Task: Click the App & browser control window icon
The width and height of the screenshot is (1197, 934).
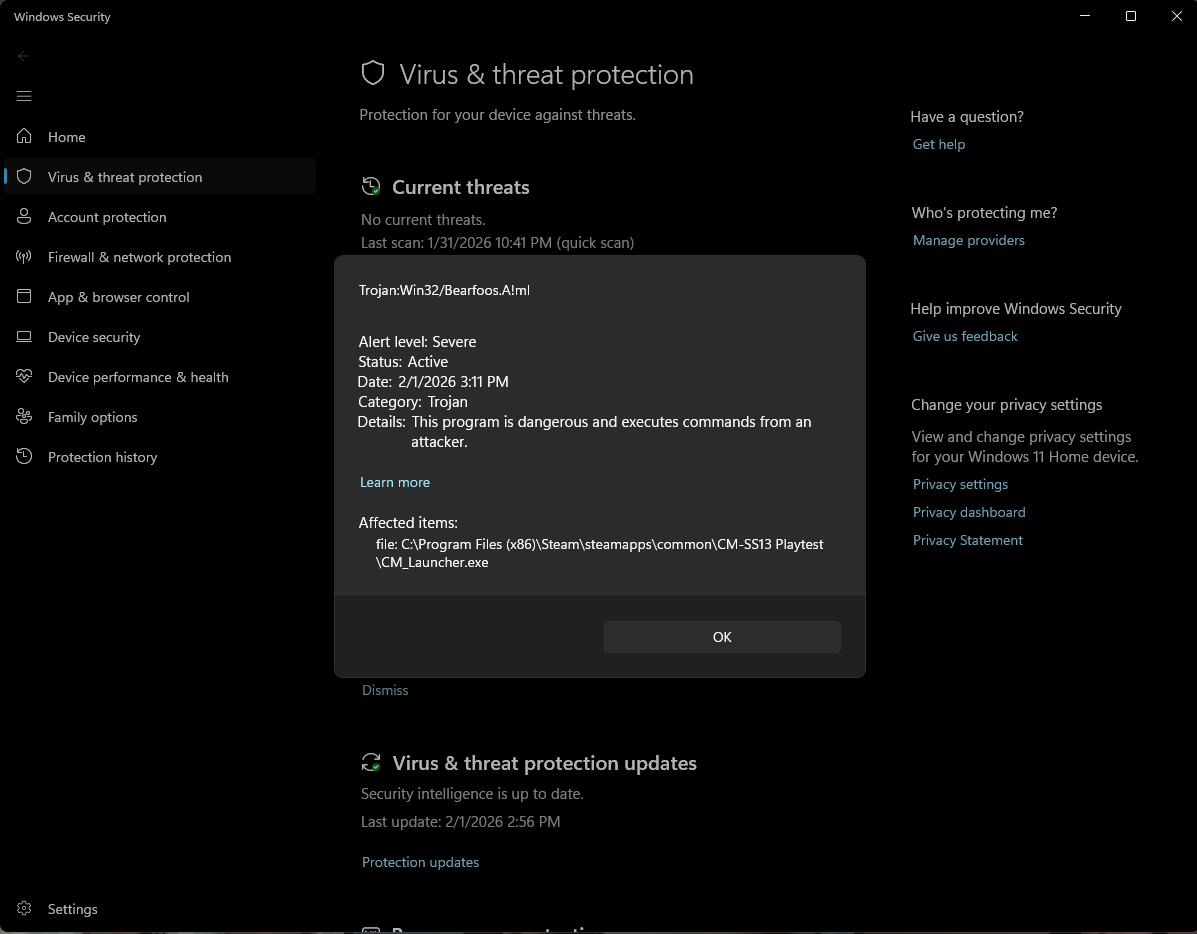Action: tap(25, 297)
